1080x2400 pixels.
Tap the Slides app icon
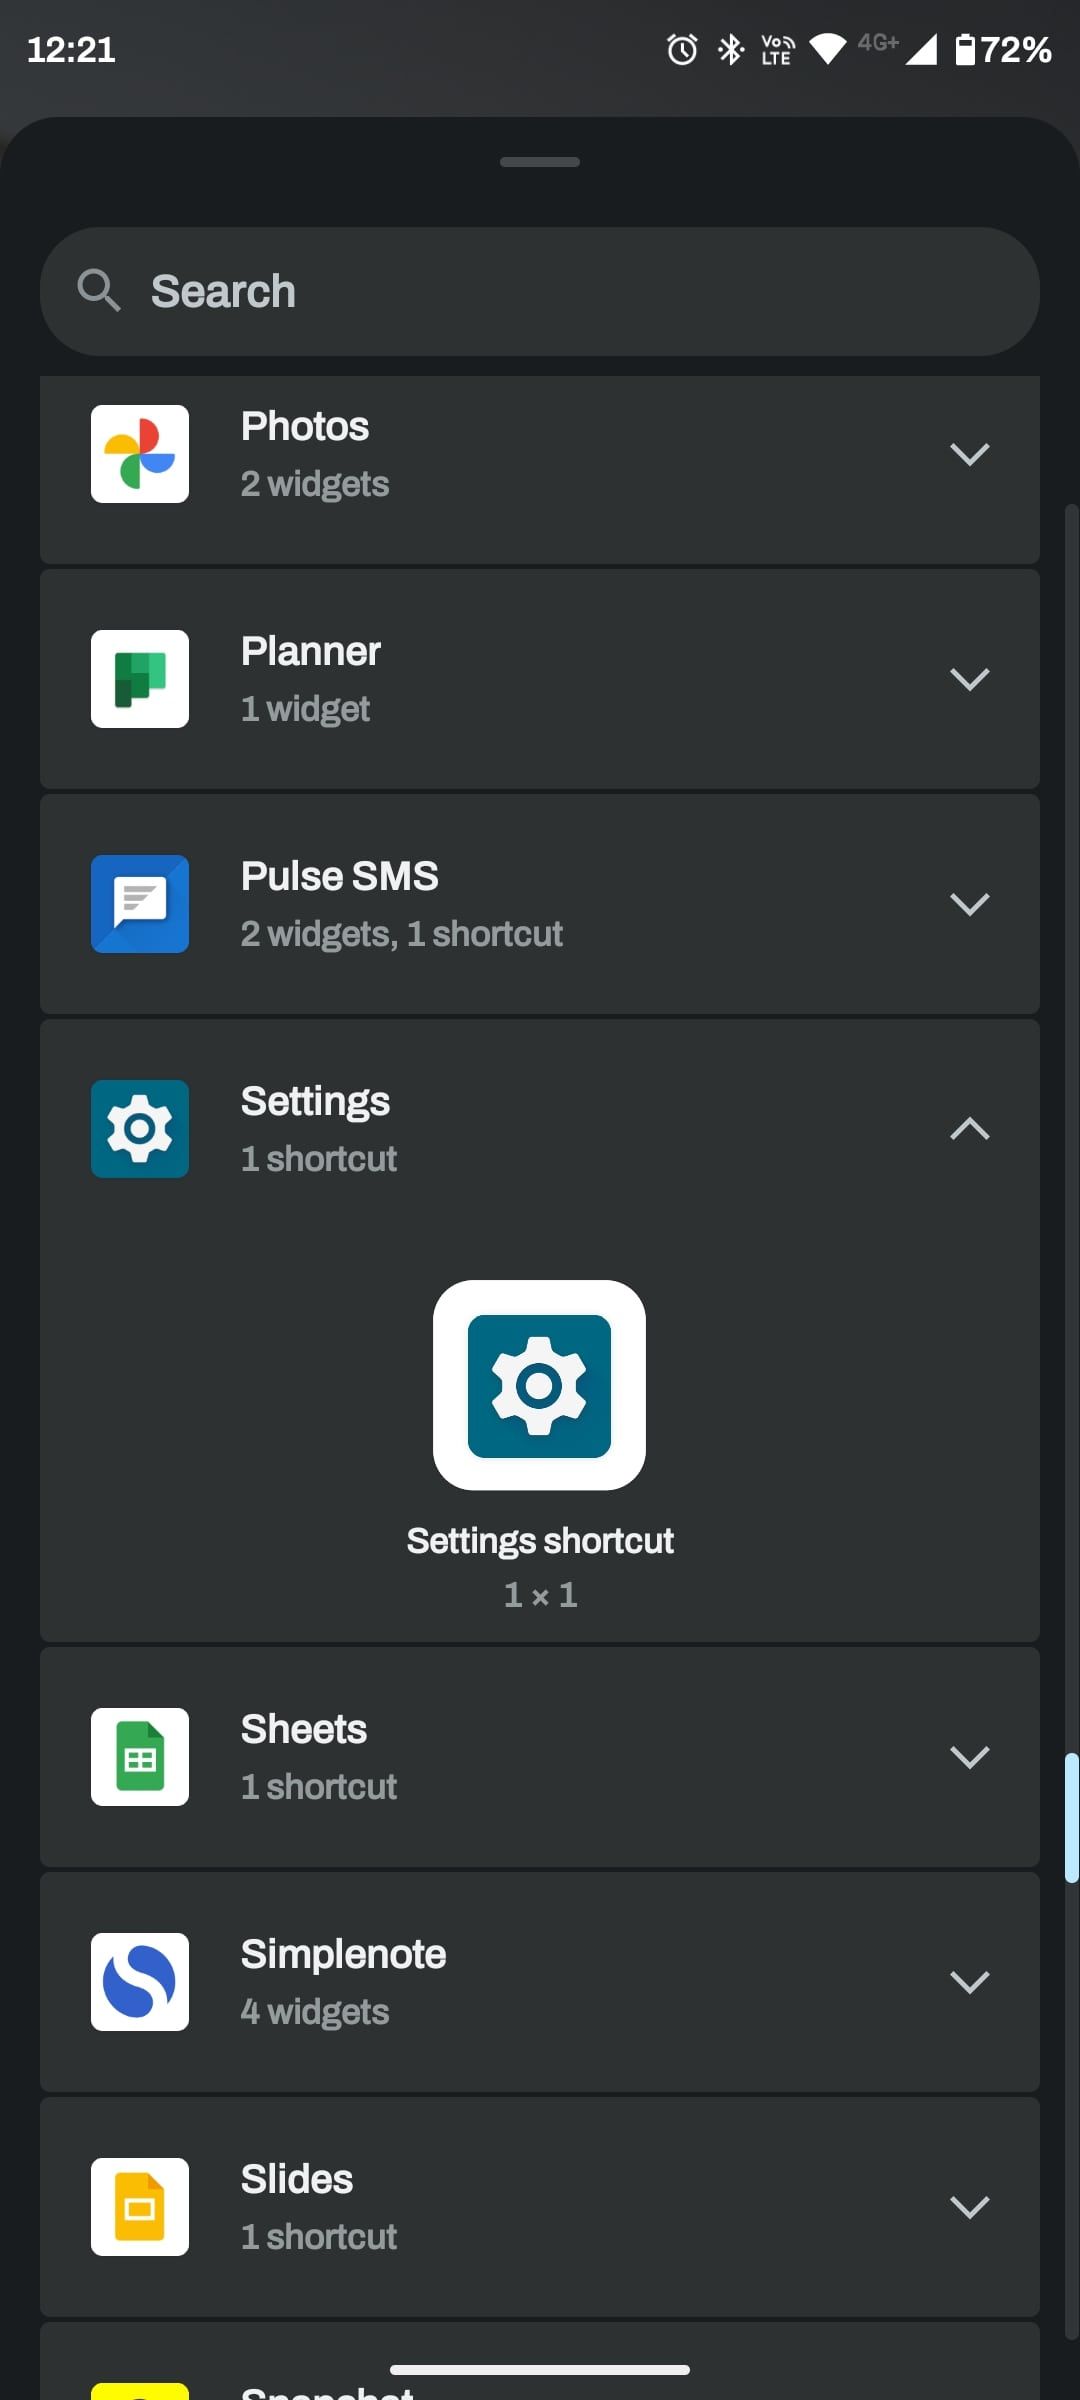(140, 2207)
